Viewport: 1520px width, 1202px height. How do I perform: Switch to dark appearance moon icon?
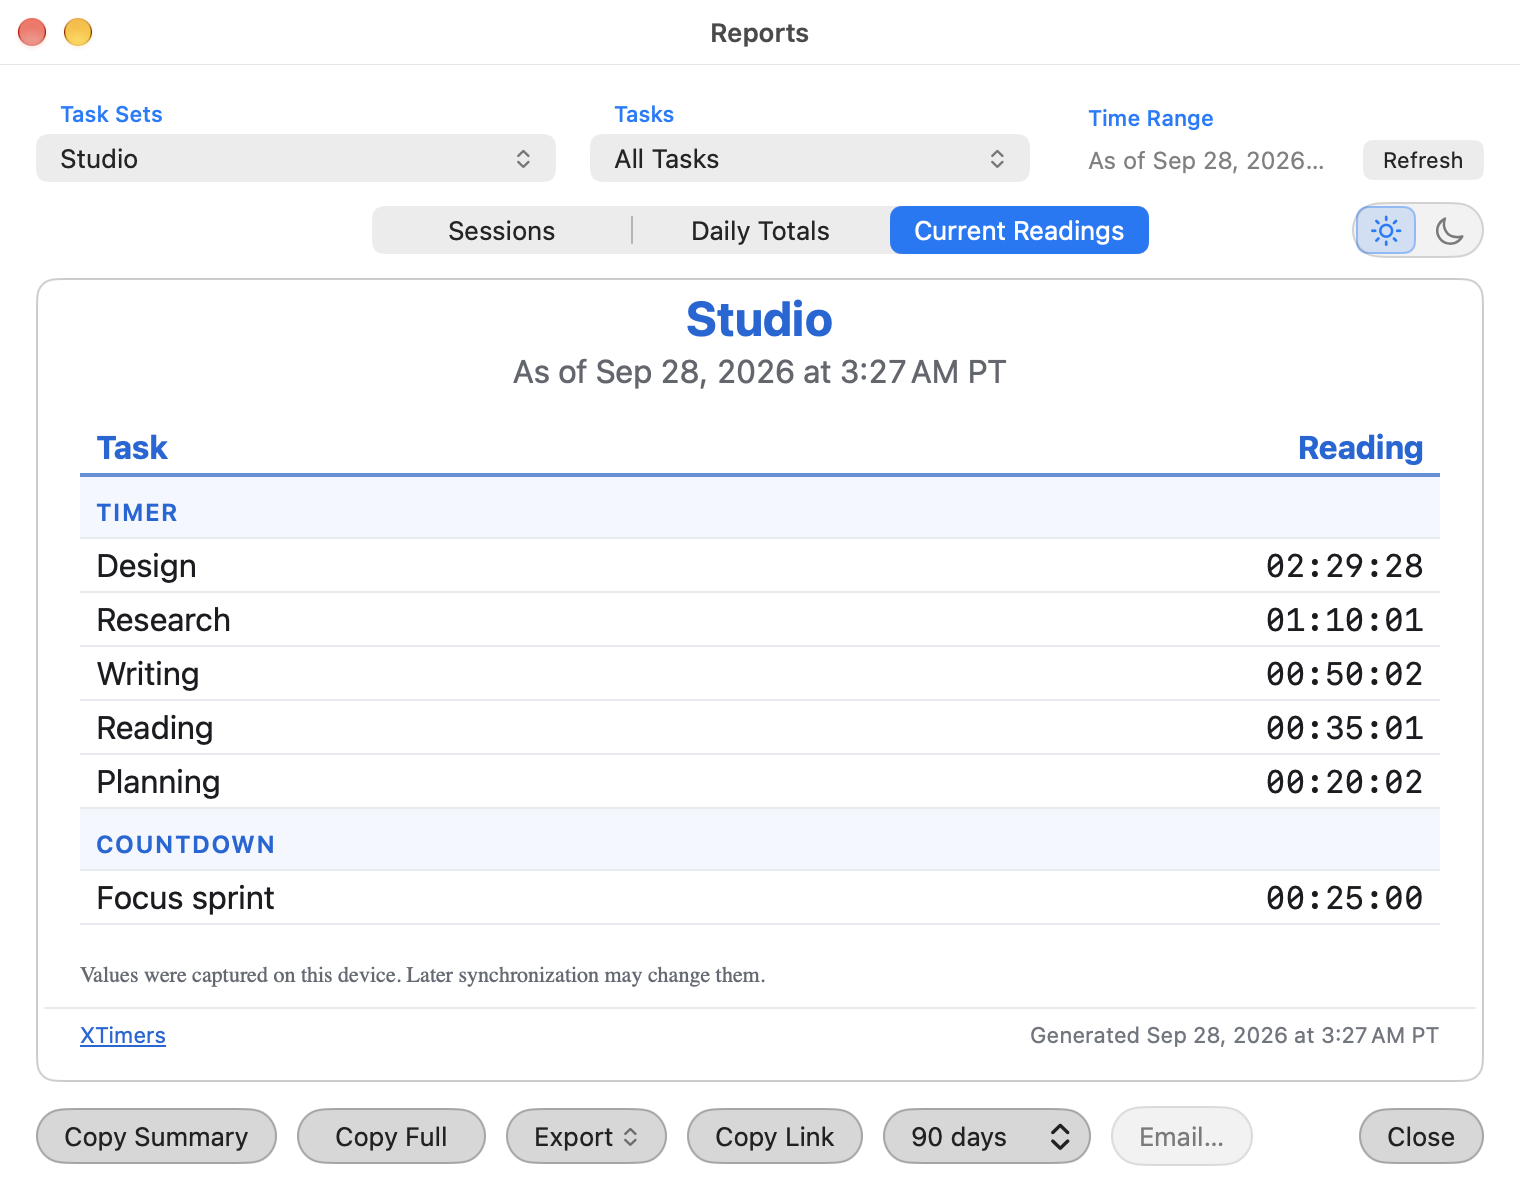click(1449, 231)
